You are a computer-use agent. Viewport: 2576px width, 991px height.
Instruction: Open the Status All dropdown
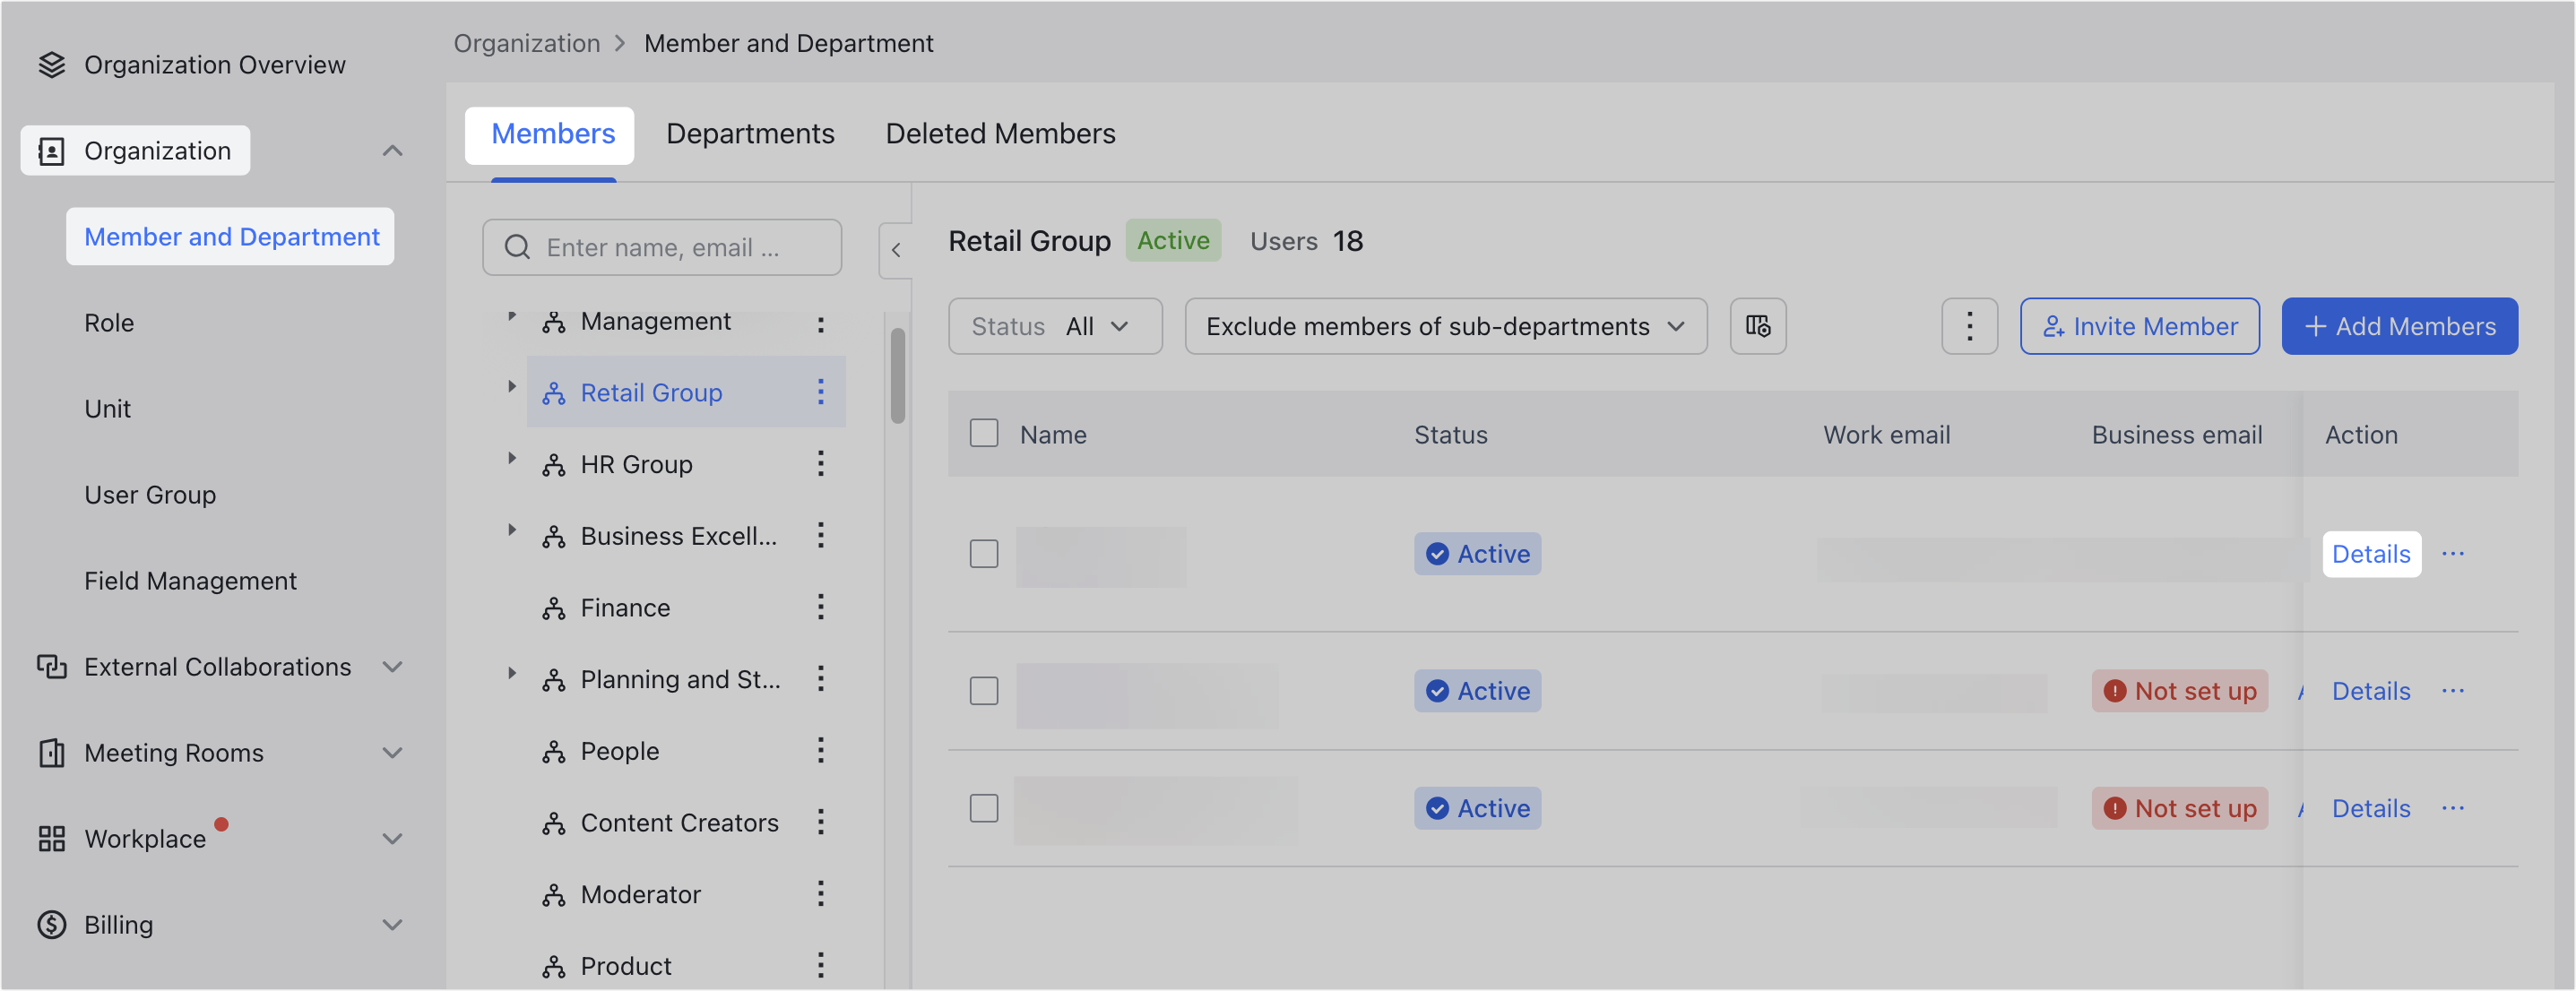click(x=1055, y=326)
